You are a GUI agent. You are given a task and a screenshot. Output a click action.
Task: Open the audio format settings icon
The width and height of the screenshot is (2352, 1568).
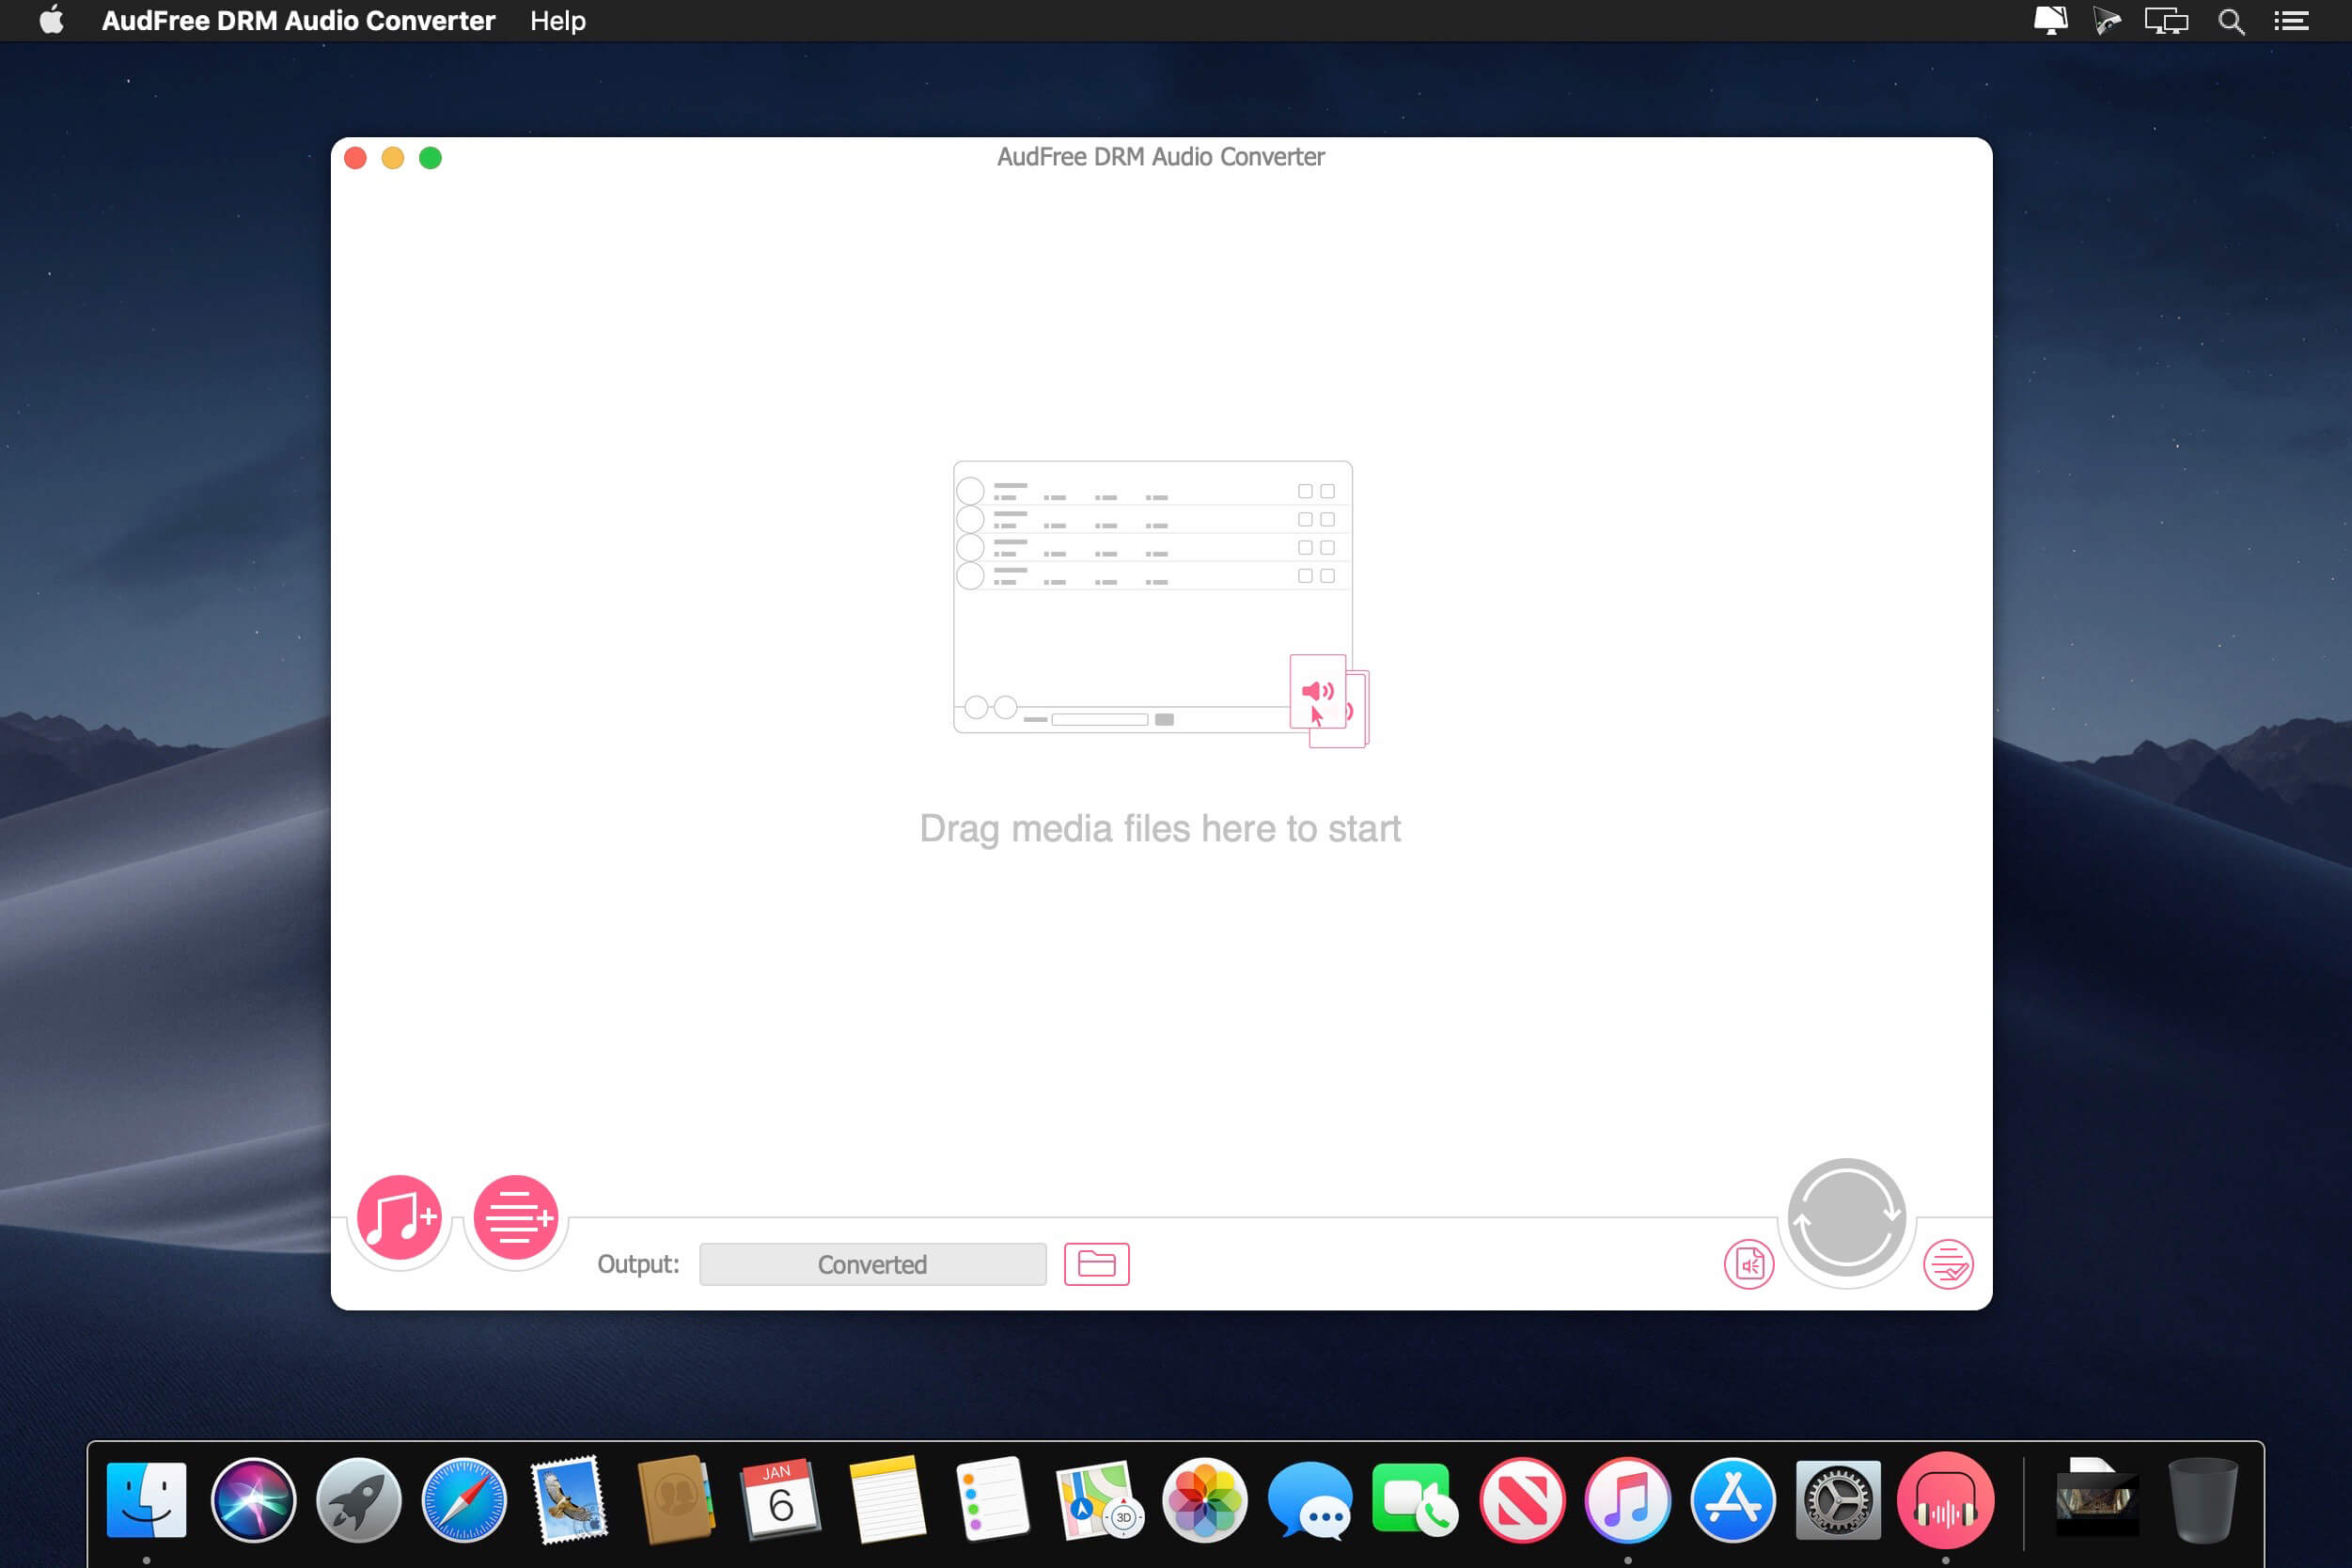coord(1748,1265)
